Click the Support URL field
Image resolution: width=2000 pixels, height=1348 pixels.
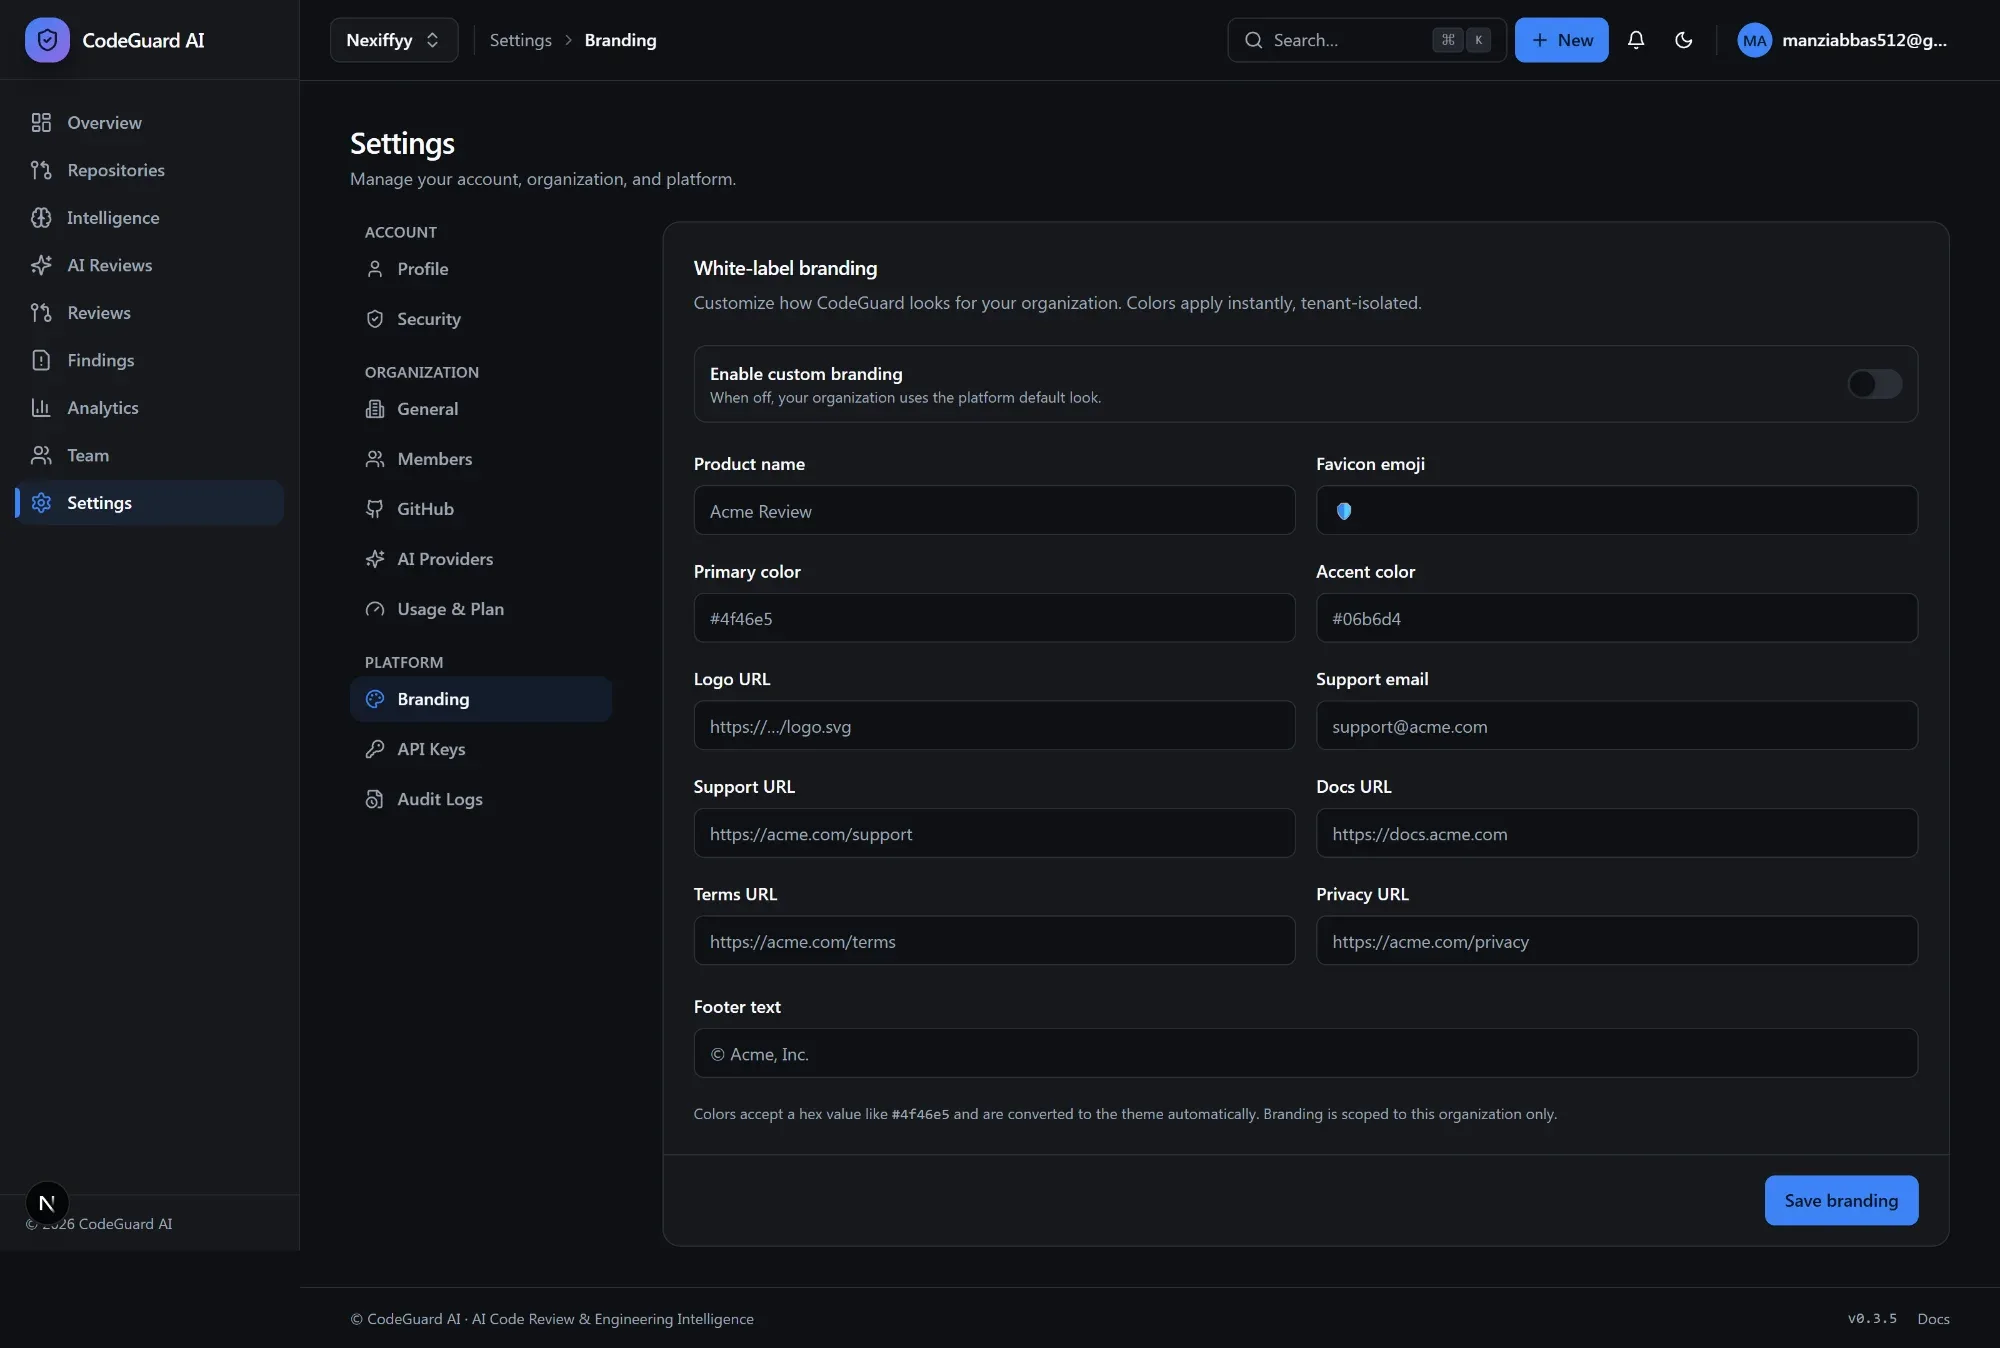click(x=994, y=833)
